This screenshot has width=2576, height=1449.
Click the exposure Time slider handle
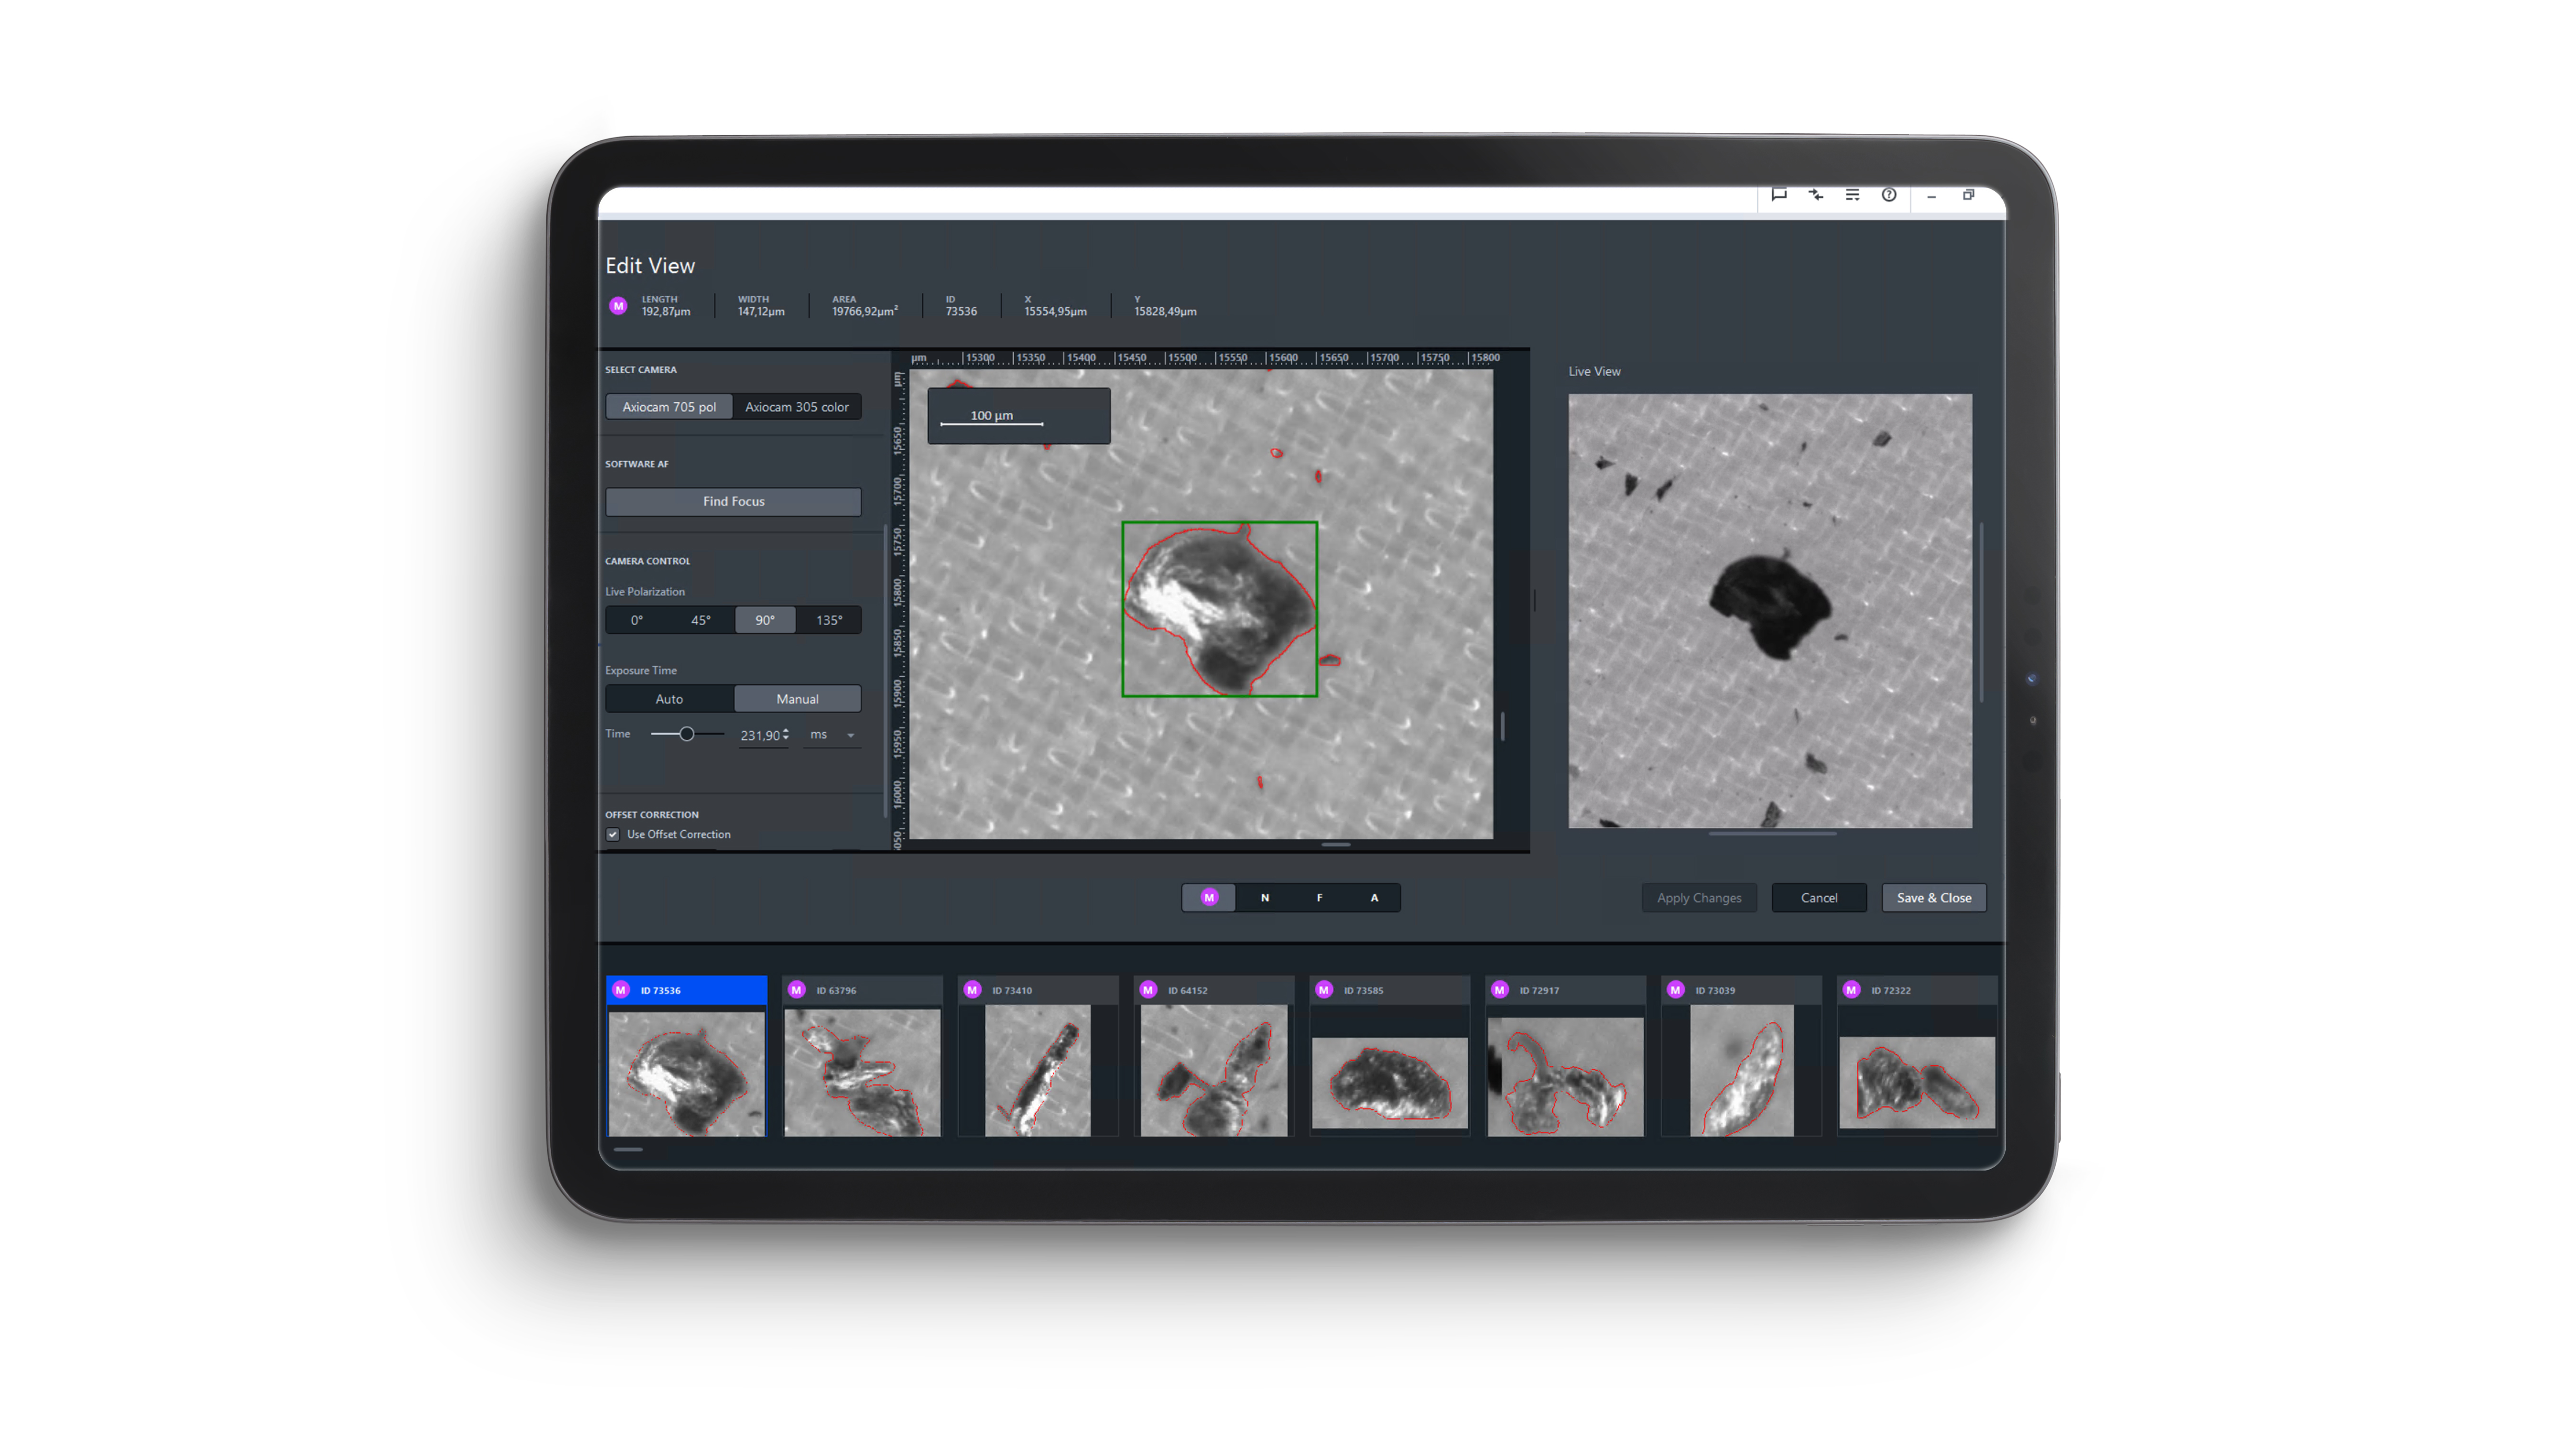coord(687,734)
